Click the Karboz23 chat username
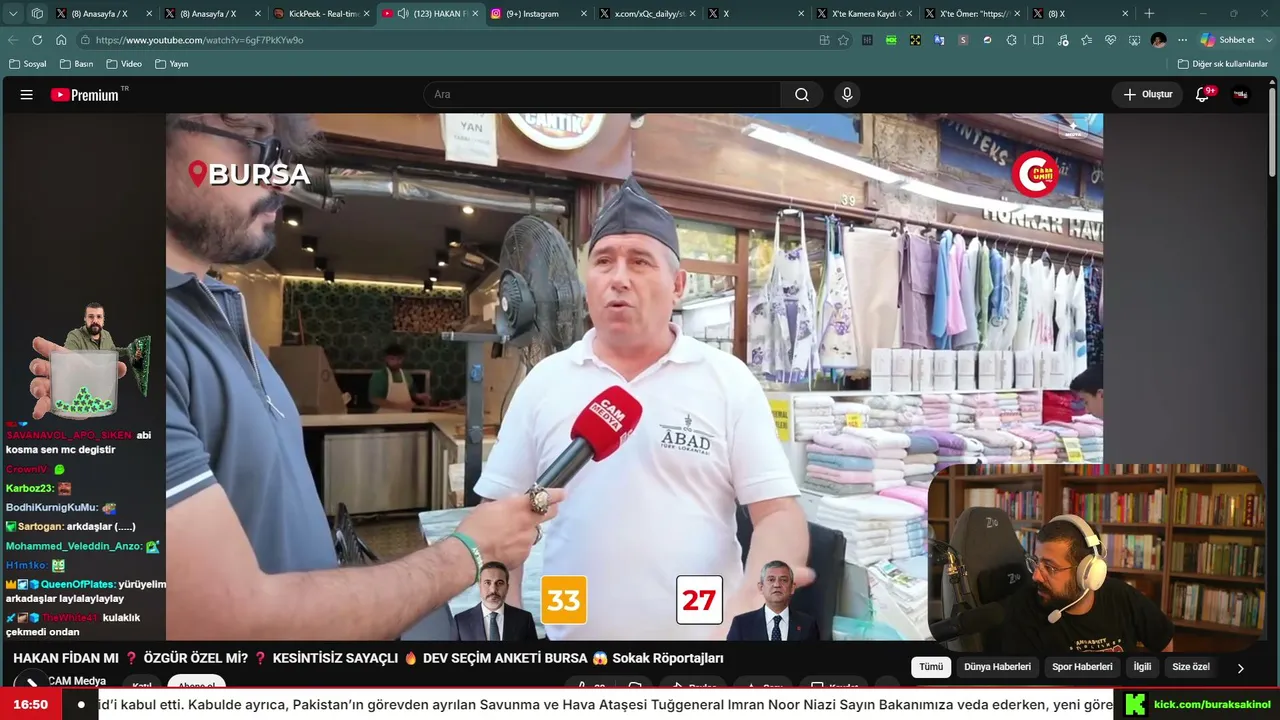Screen dimensions: 1280x720 tap(29, 489)
